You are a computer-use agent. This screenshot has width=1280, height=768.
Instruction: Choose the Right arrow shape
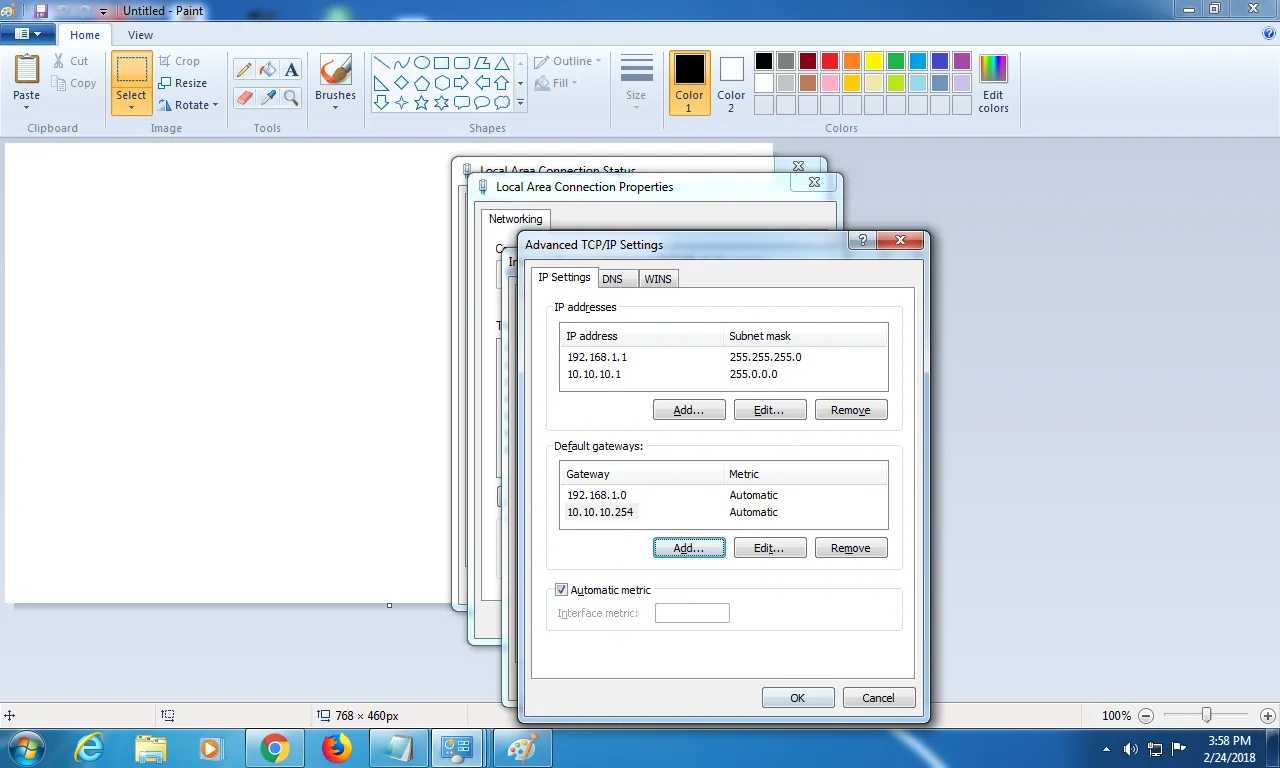tap(462, 83)
